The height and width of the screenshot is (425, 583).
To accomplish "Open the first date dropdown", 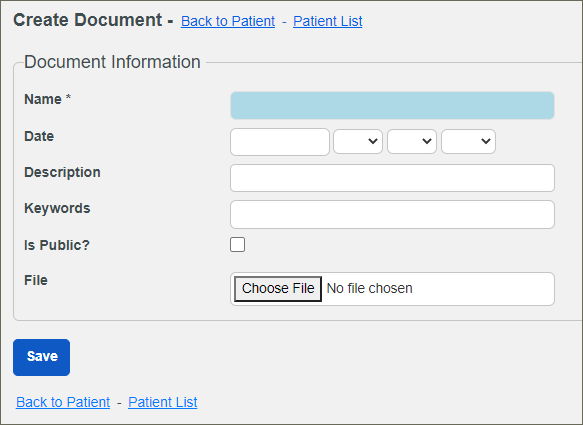I will pos(358,141).
